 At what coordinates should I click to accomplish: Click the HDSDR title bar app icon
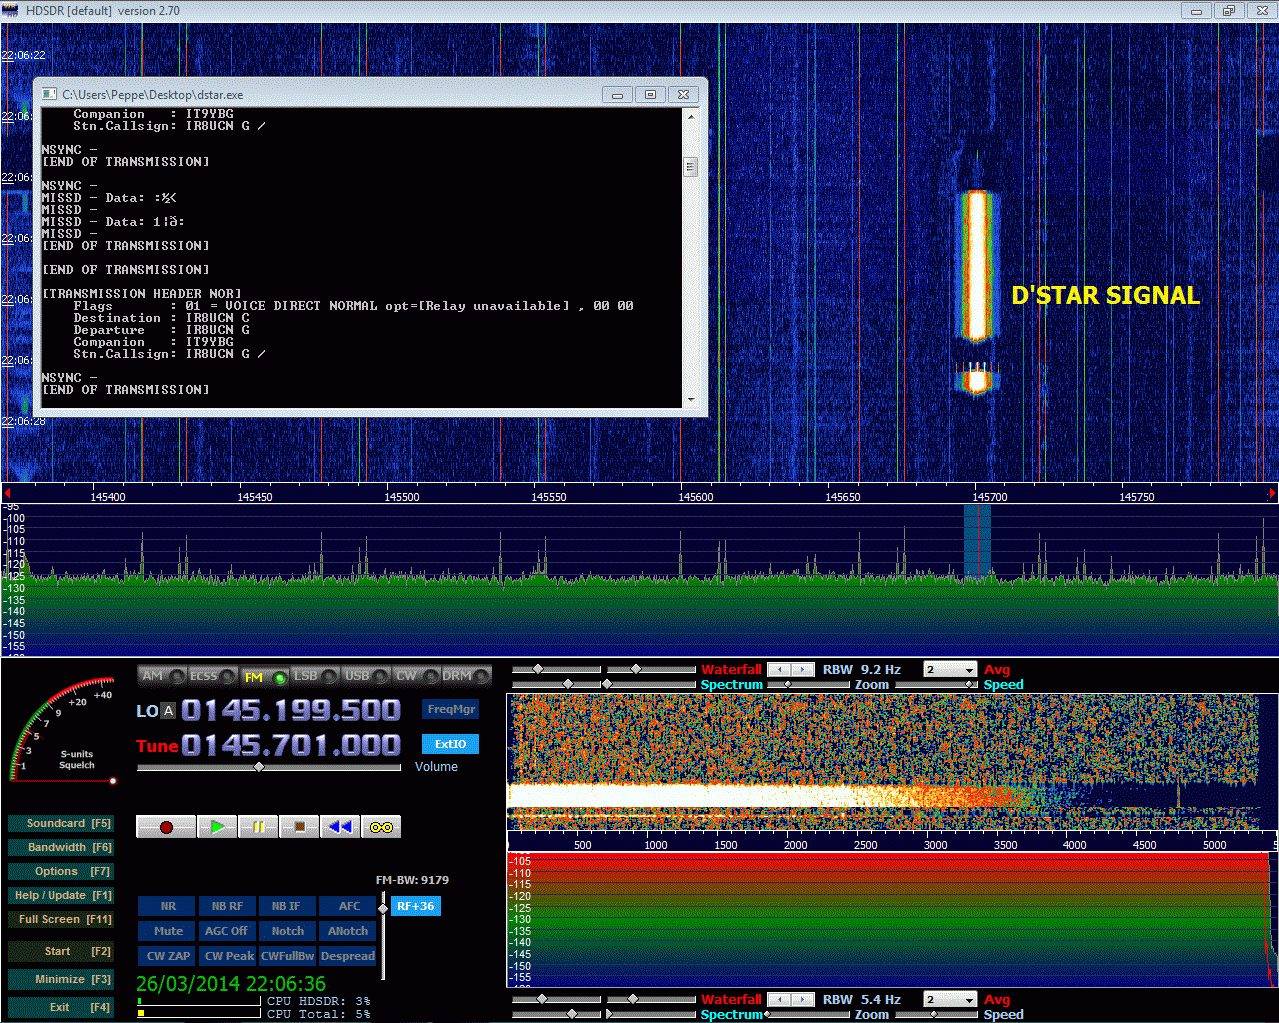pos(10,11)
